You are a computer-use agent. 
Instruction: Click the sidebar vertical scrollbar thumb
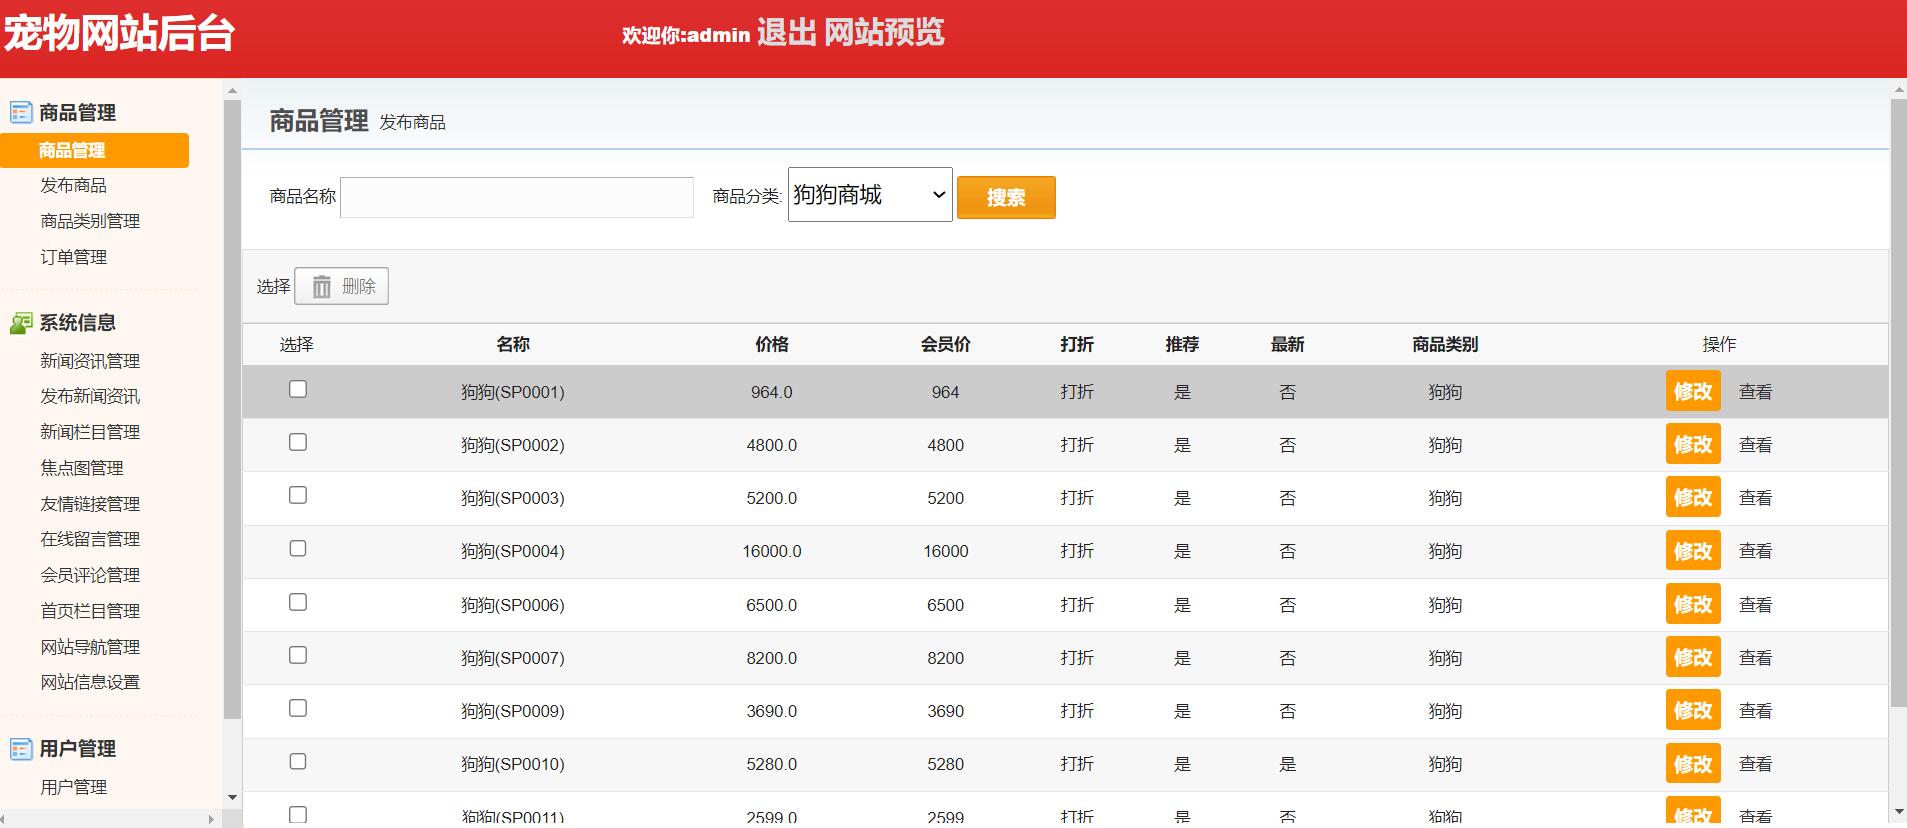tap(232, 409)
